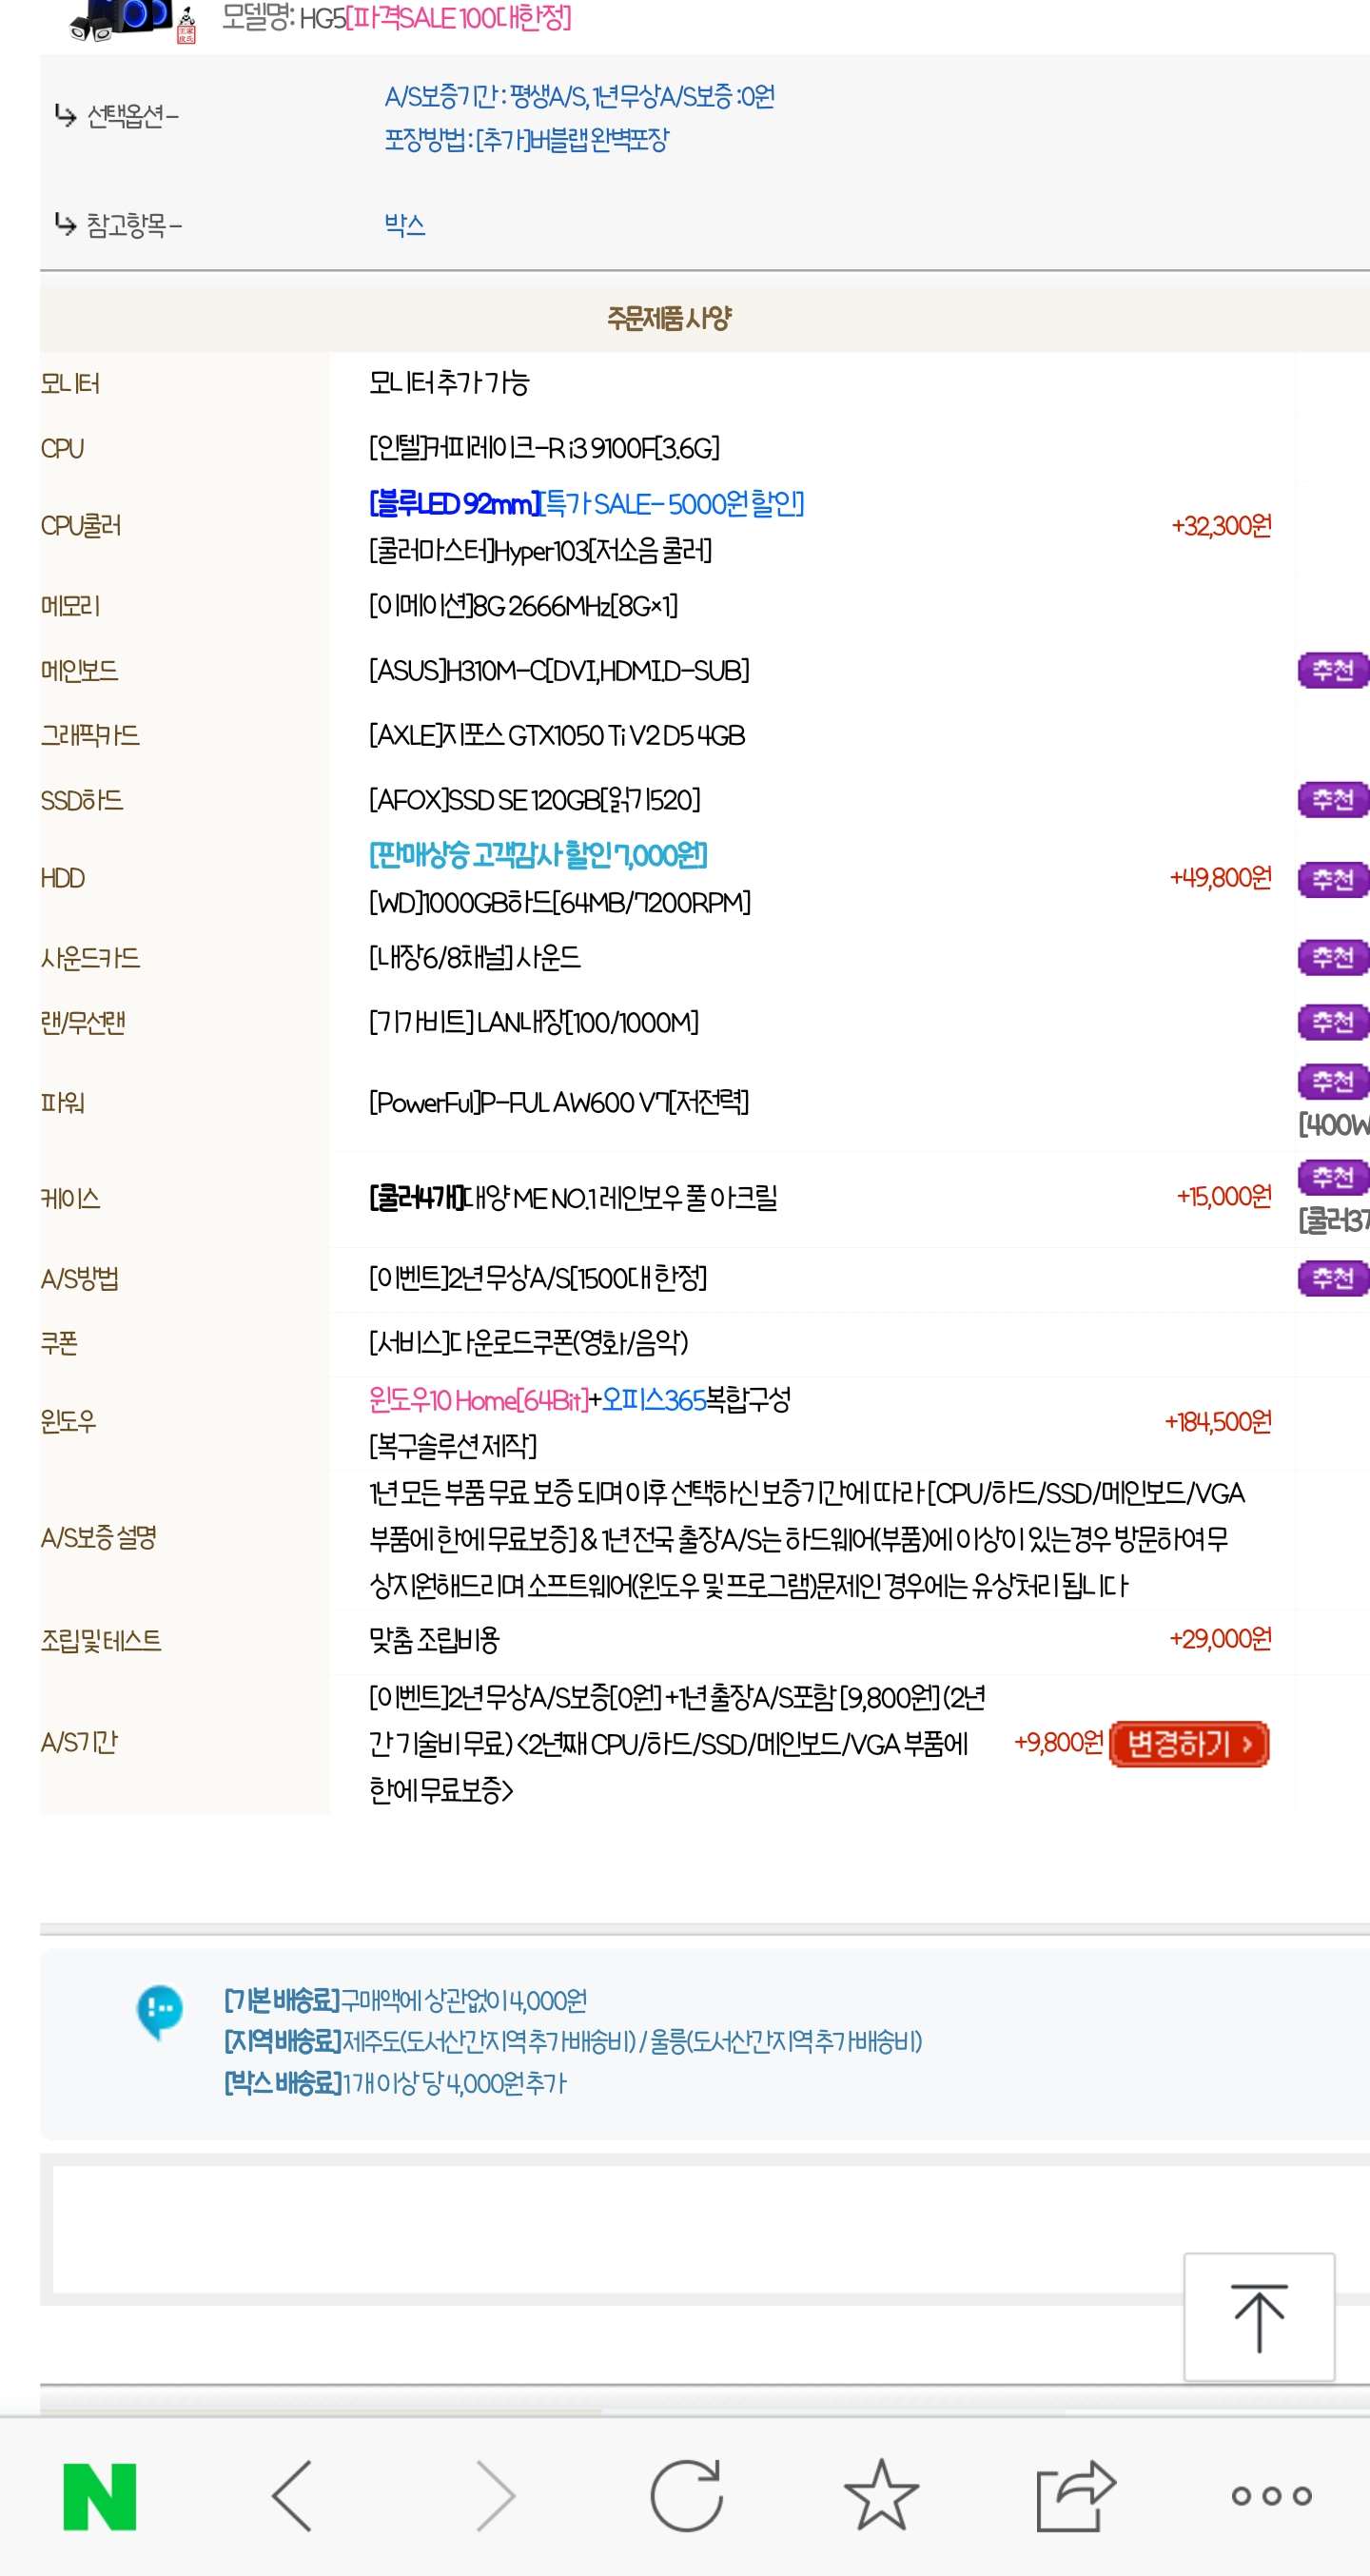
Task: Click the 2년무상A/S 1500대 한정 text
Action: [538, 1278]
